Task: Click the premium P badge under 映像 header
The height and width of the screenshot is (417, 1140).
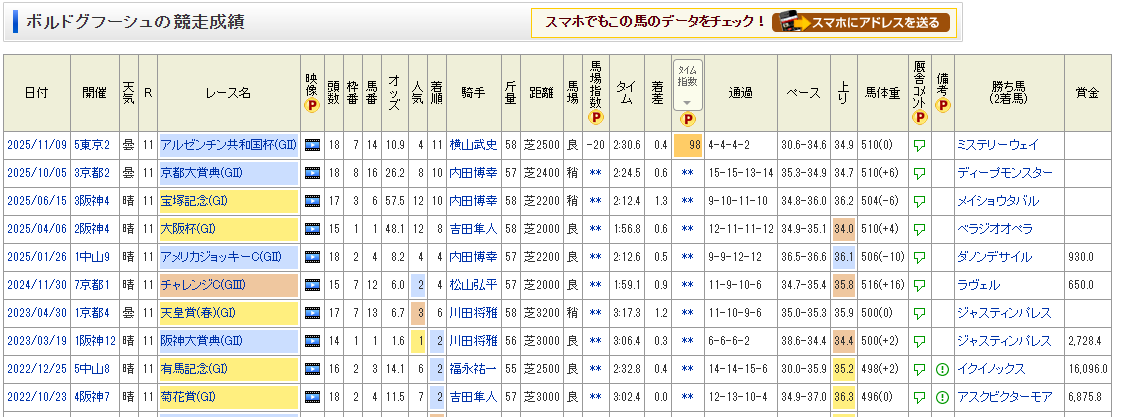Action: tap(312, 104)
